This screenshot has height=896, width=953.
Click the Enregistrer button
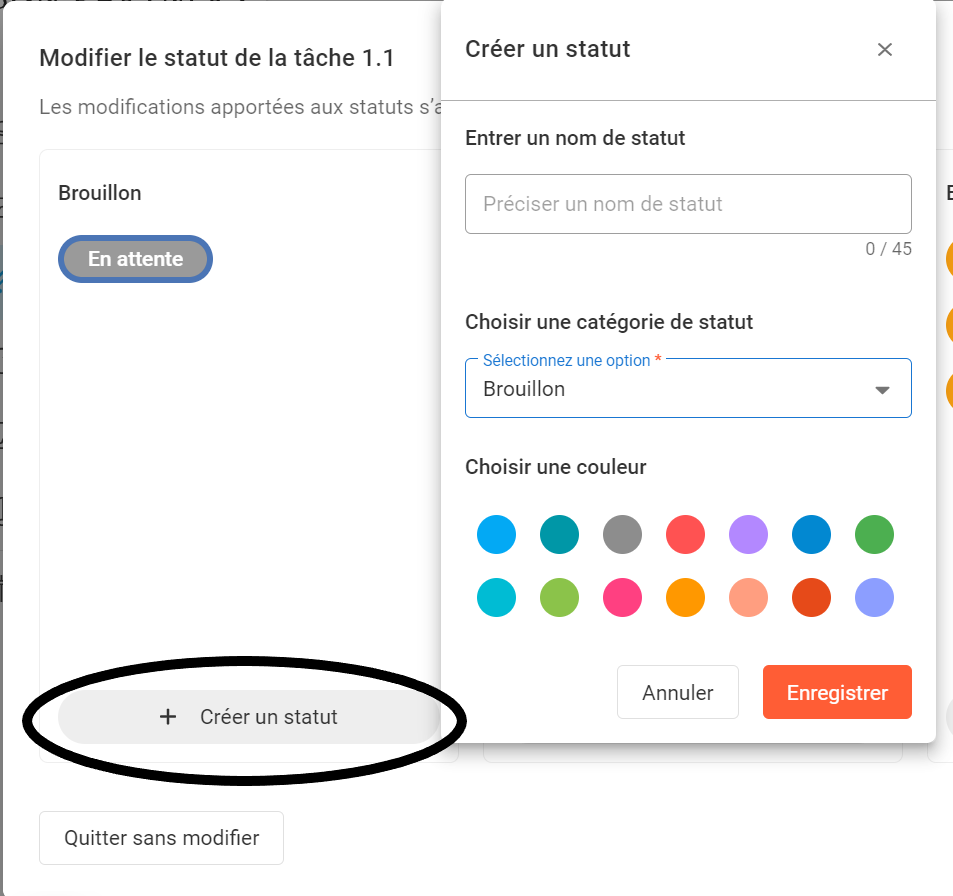coord(837,692)
